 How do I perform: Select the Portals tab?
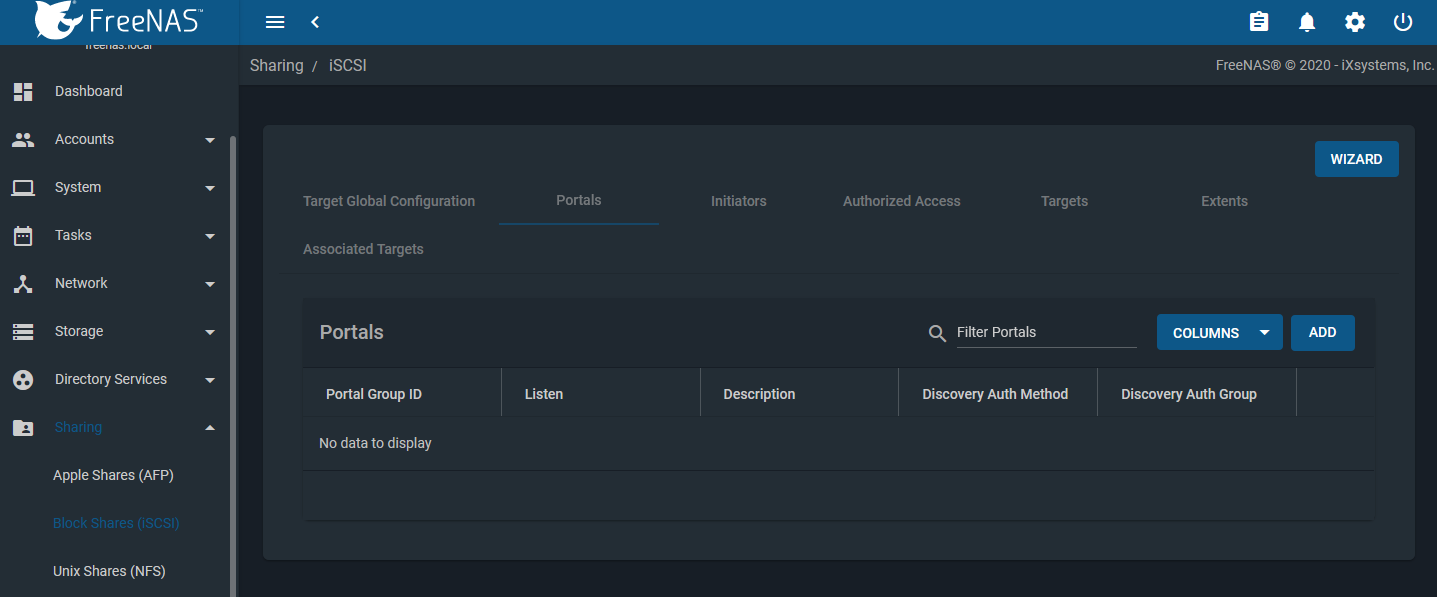coord(579,200)
